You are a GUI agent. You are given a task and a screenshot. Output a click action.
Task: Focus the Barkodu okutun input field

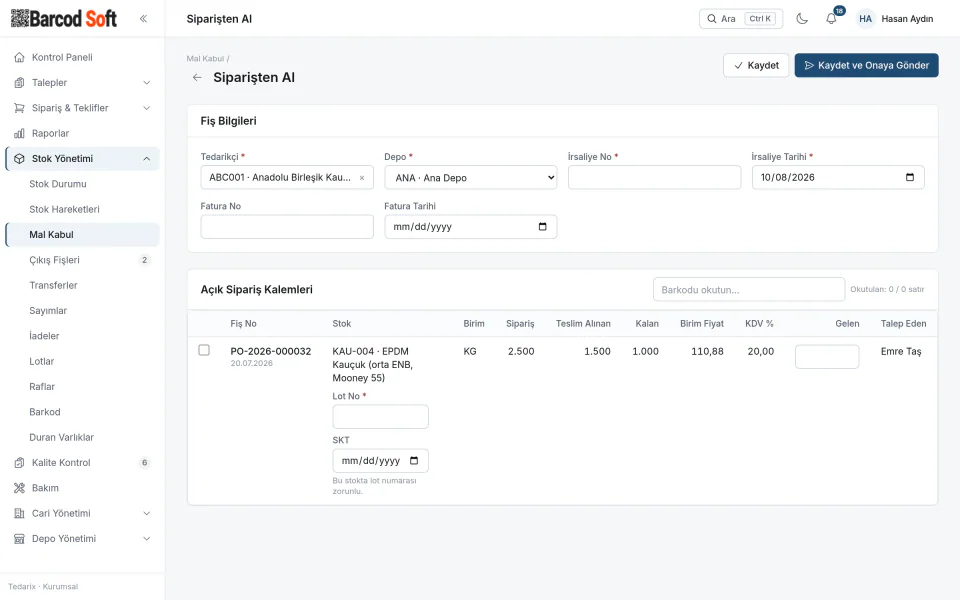tap(749, 290)
